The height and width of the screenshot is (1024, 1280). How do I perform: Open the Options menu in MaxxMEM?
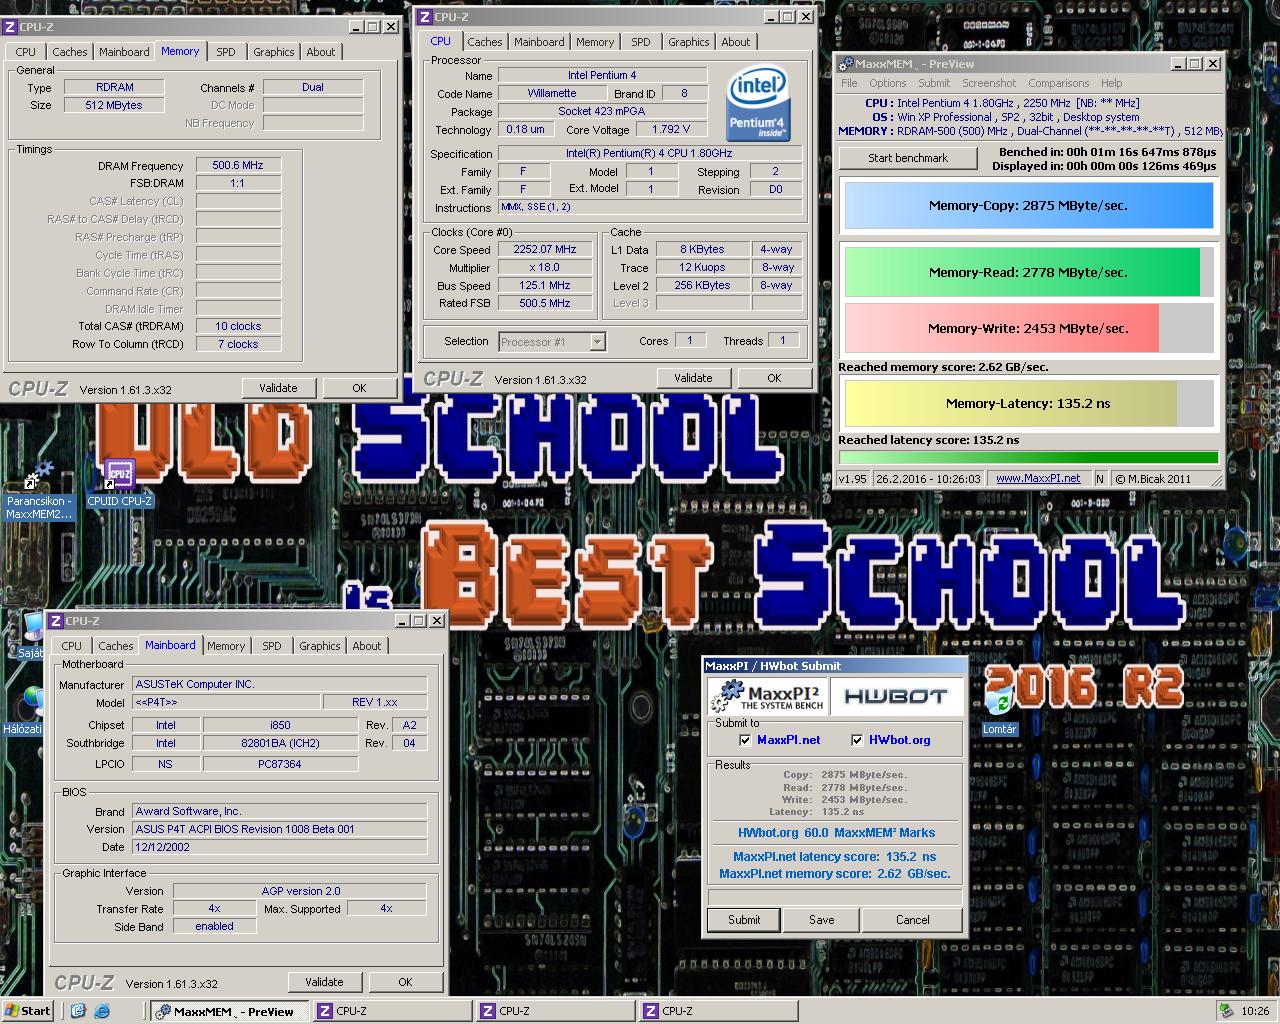[888, 84]
